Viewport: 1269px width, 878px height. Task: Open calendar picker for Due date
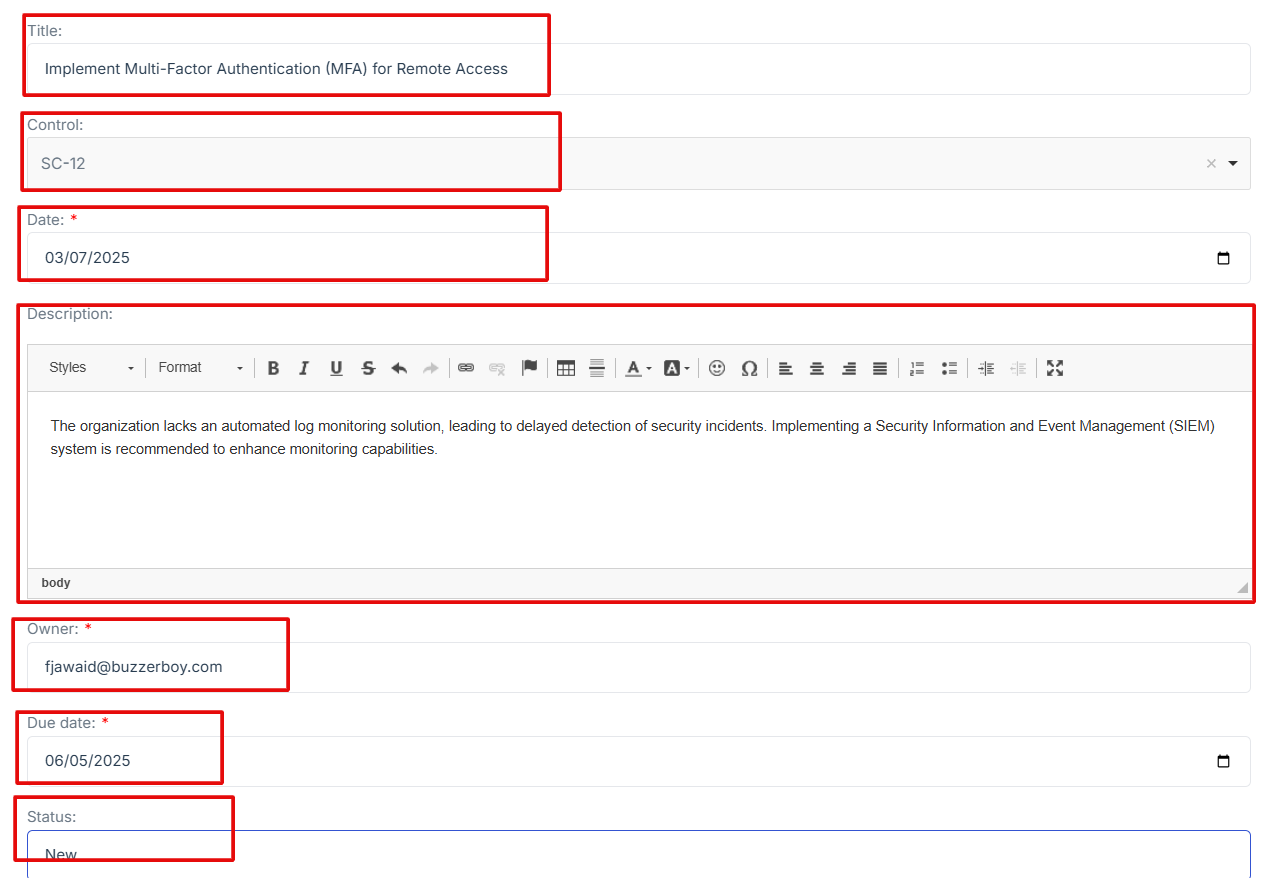point(1223,761)
